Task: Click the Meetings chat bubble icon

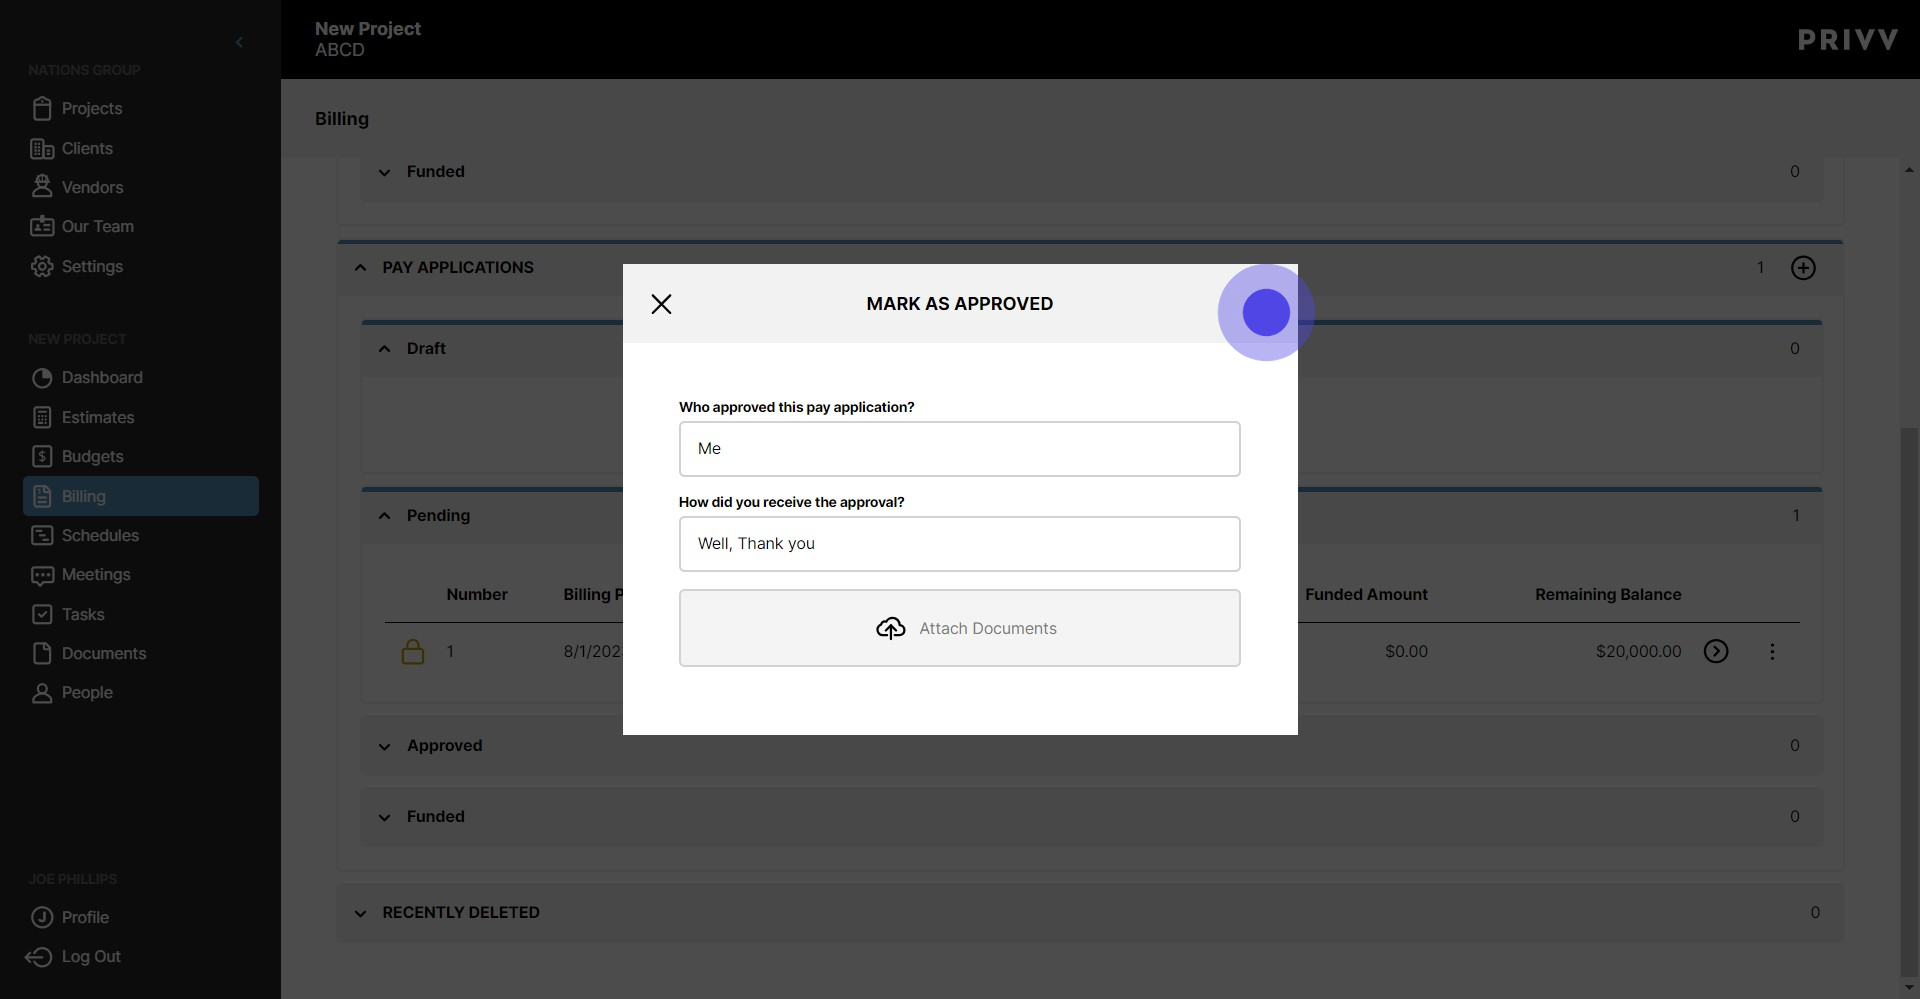Action: (x=42, y=575)
